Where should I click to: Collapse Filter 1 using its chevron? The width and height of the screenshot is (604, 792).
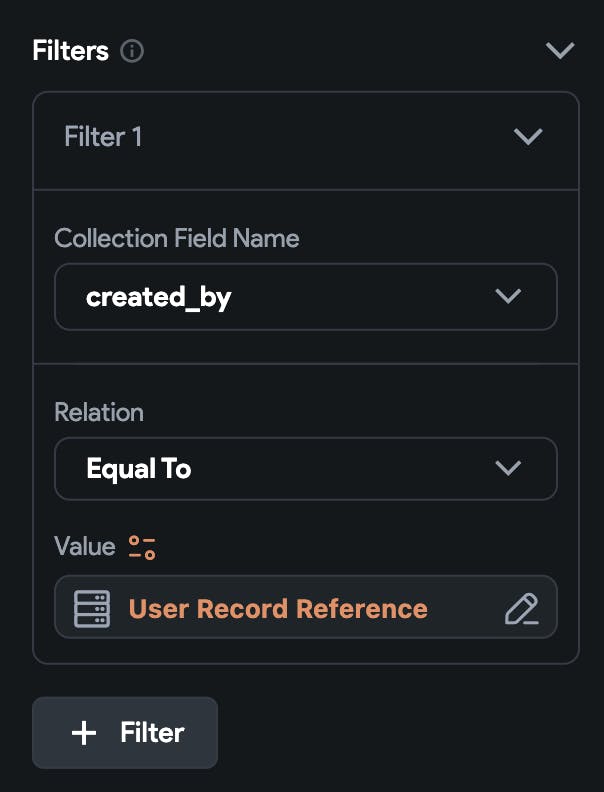click(x=527, y=137)
